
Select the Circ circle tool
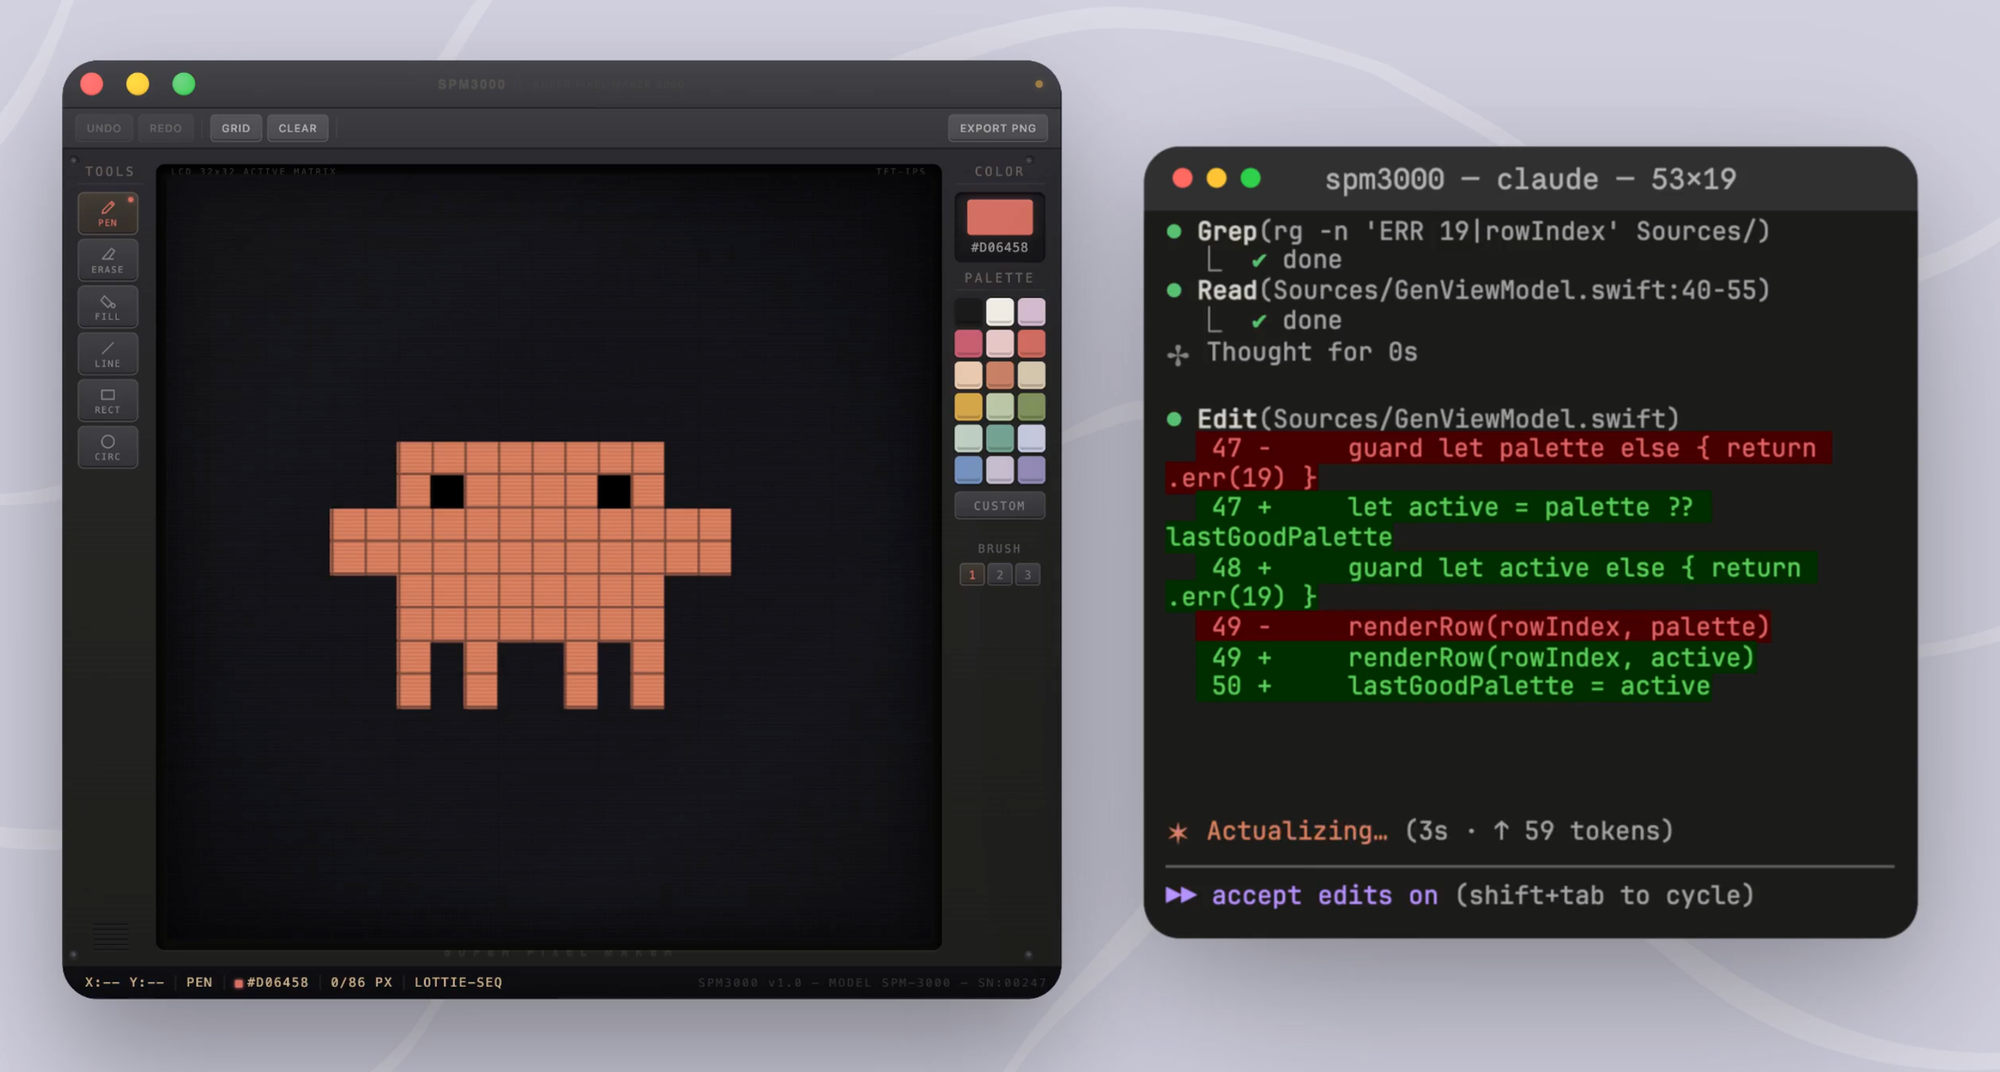click(108, 447)
